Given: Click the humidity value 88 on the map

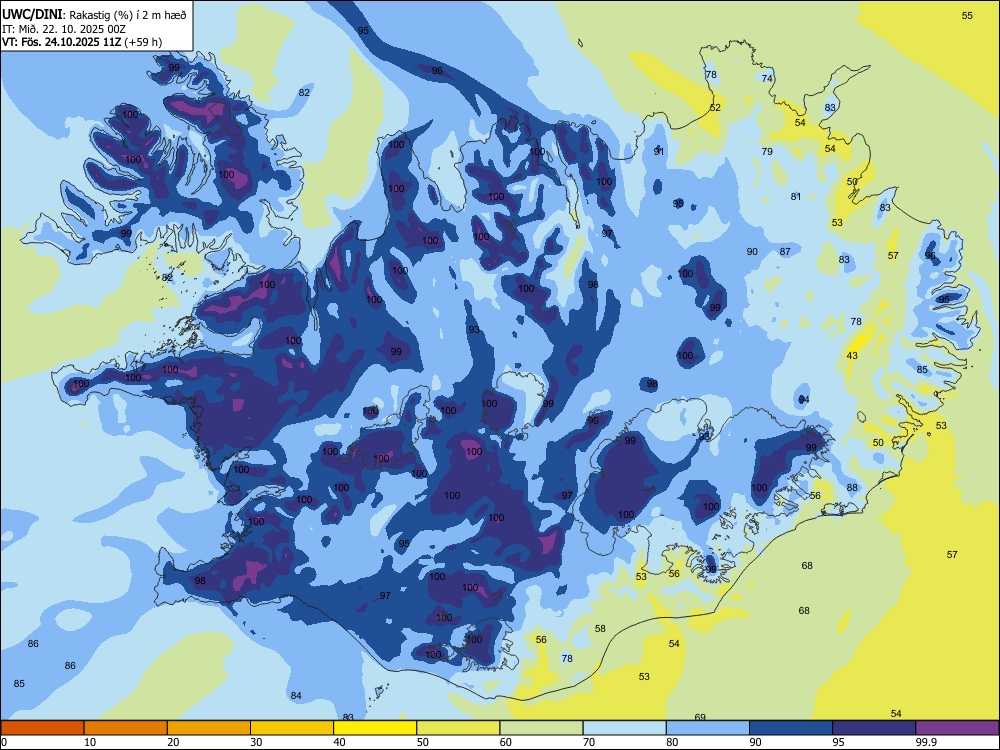Looking at the screenshot, I should click(x=852, y=488).
